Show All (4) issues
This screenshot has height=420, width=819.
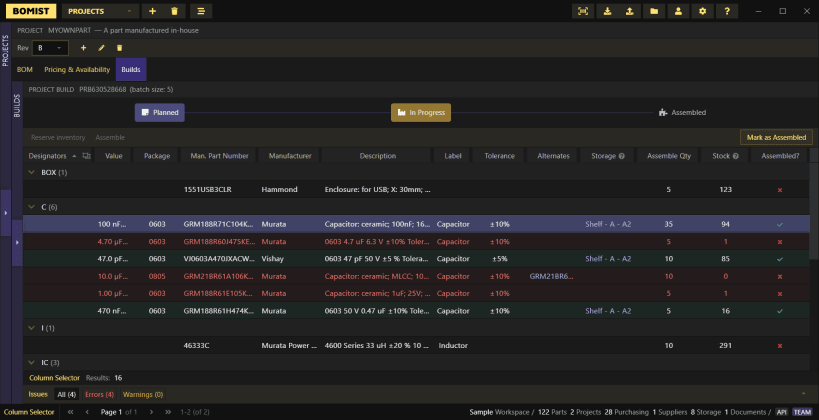coord(66,394)
